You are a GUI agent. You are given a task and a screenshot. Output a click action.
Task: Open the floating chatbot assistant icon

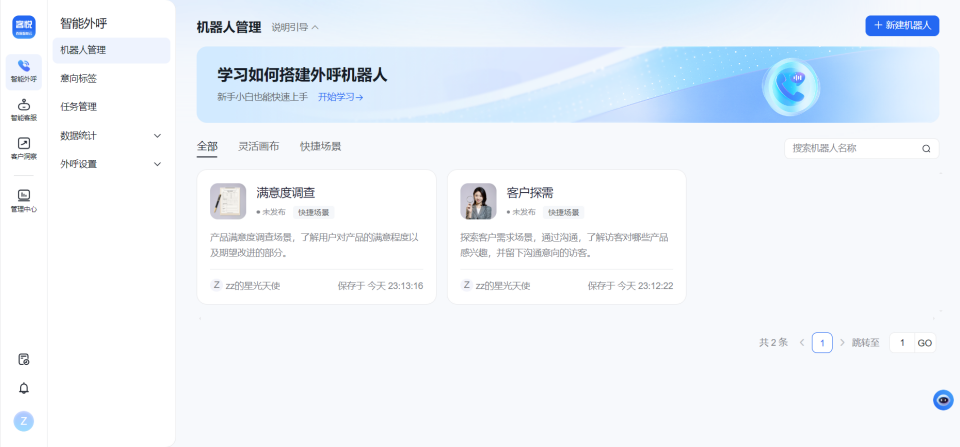tap(943, 400)
